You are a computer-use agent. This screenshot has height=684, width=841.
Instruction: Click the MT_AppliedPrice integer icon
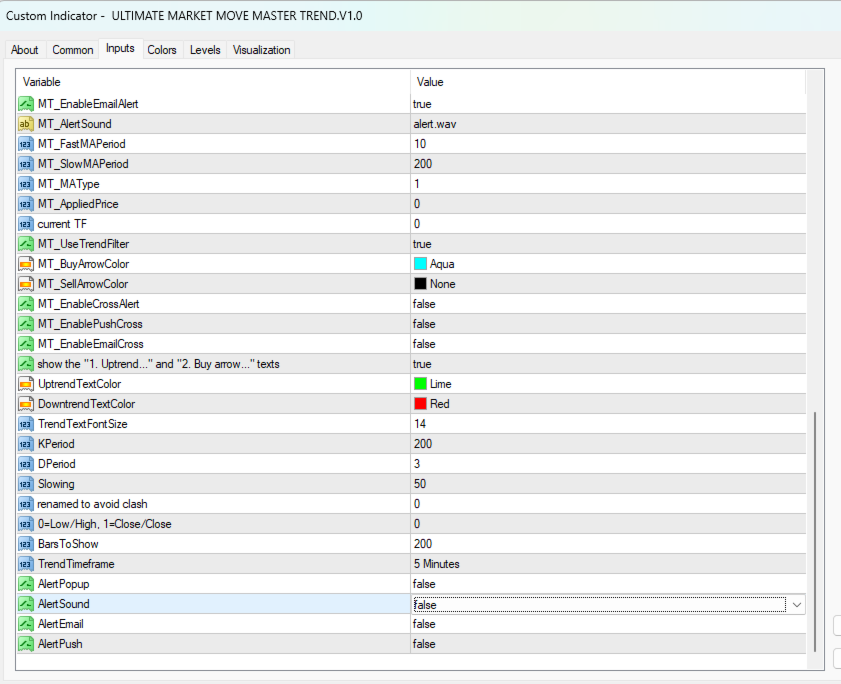pyautogui.click(x=26, y=204)
